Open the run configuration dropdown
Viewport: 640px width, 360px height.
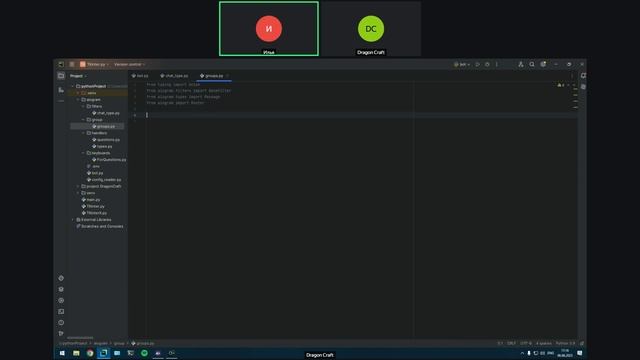click(x=462, y=64)
